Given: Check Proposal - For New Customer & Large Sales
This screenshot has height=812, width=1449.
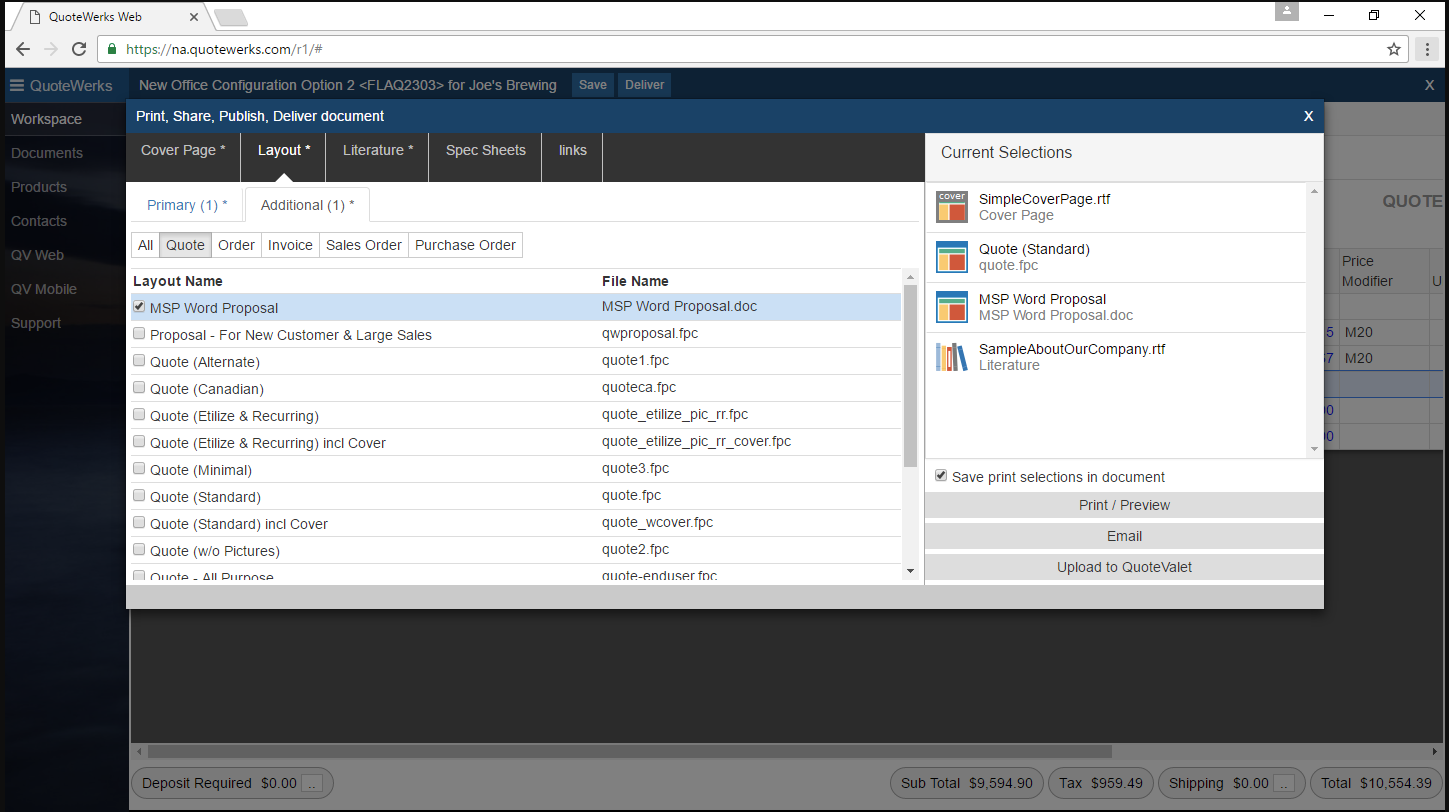Looking at the screenshot, I should coord(139,334).
